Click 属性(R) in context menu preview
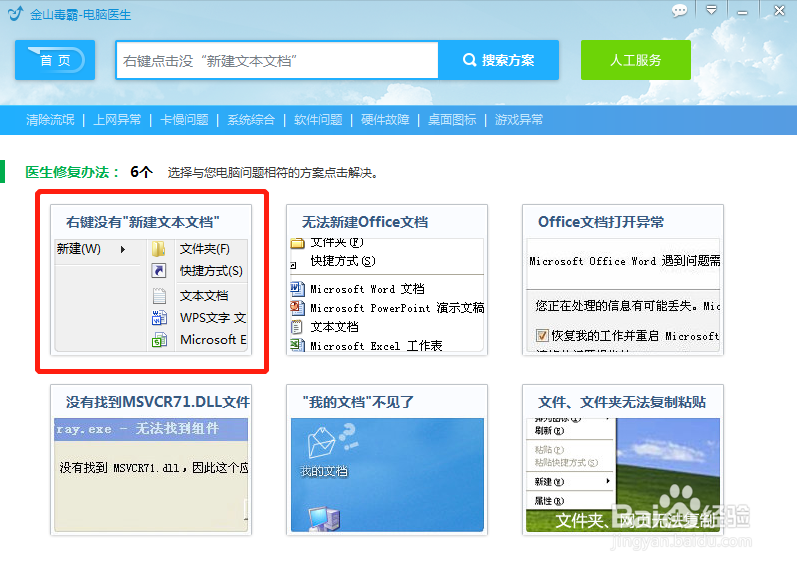The height and width of the screenshot is (569, 797). pos(549,501)
